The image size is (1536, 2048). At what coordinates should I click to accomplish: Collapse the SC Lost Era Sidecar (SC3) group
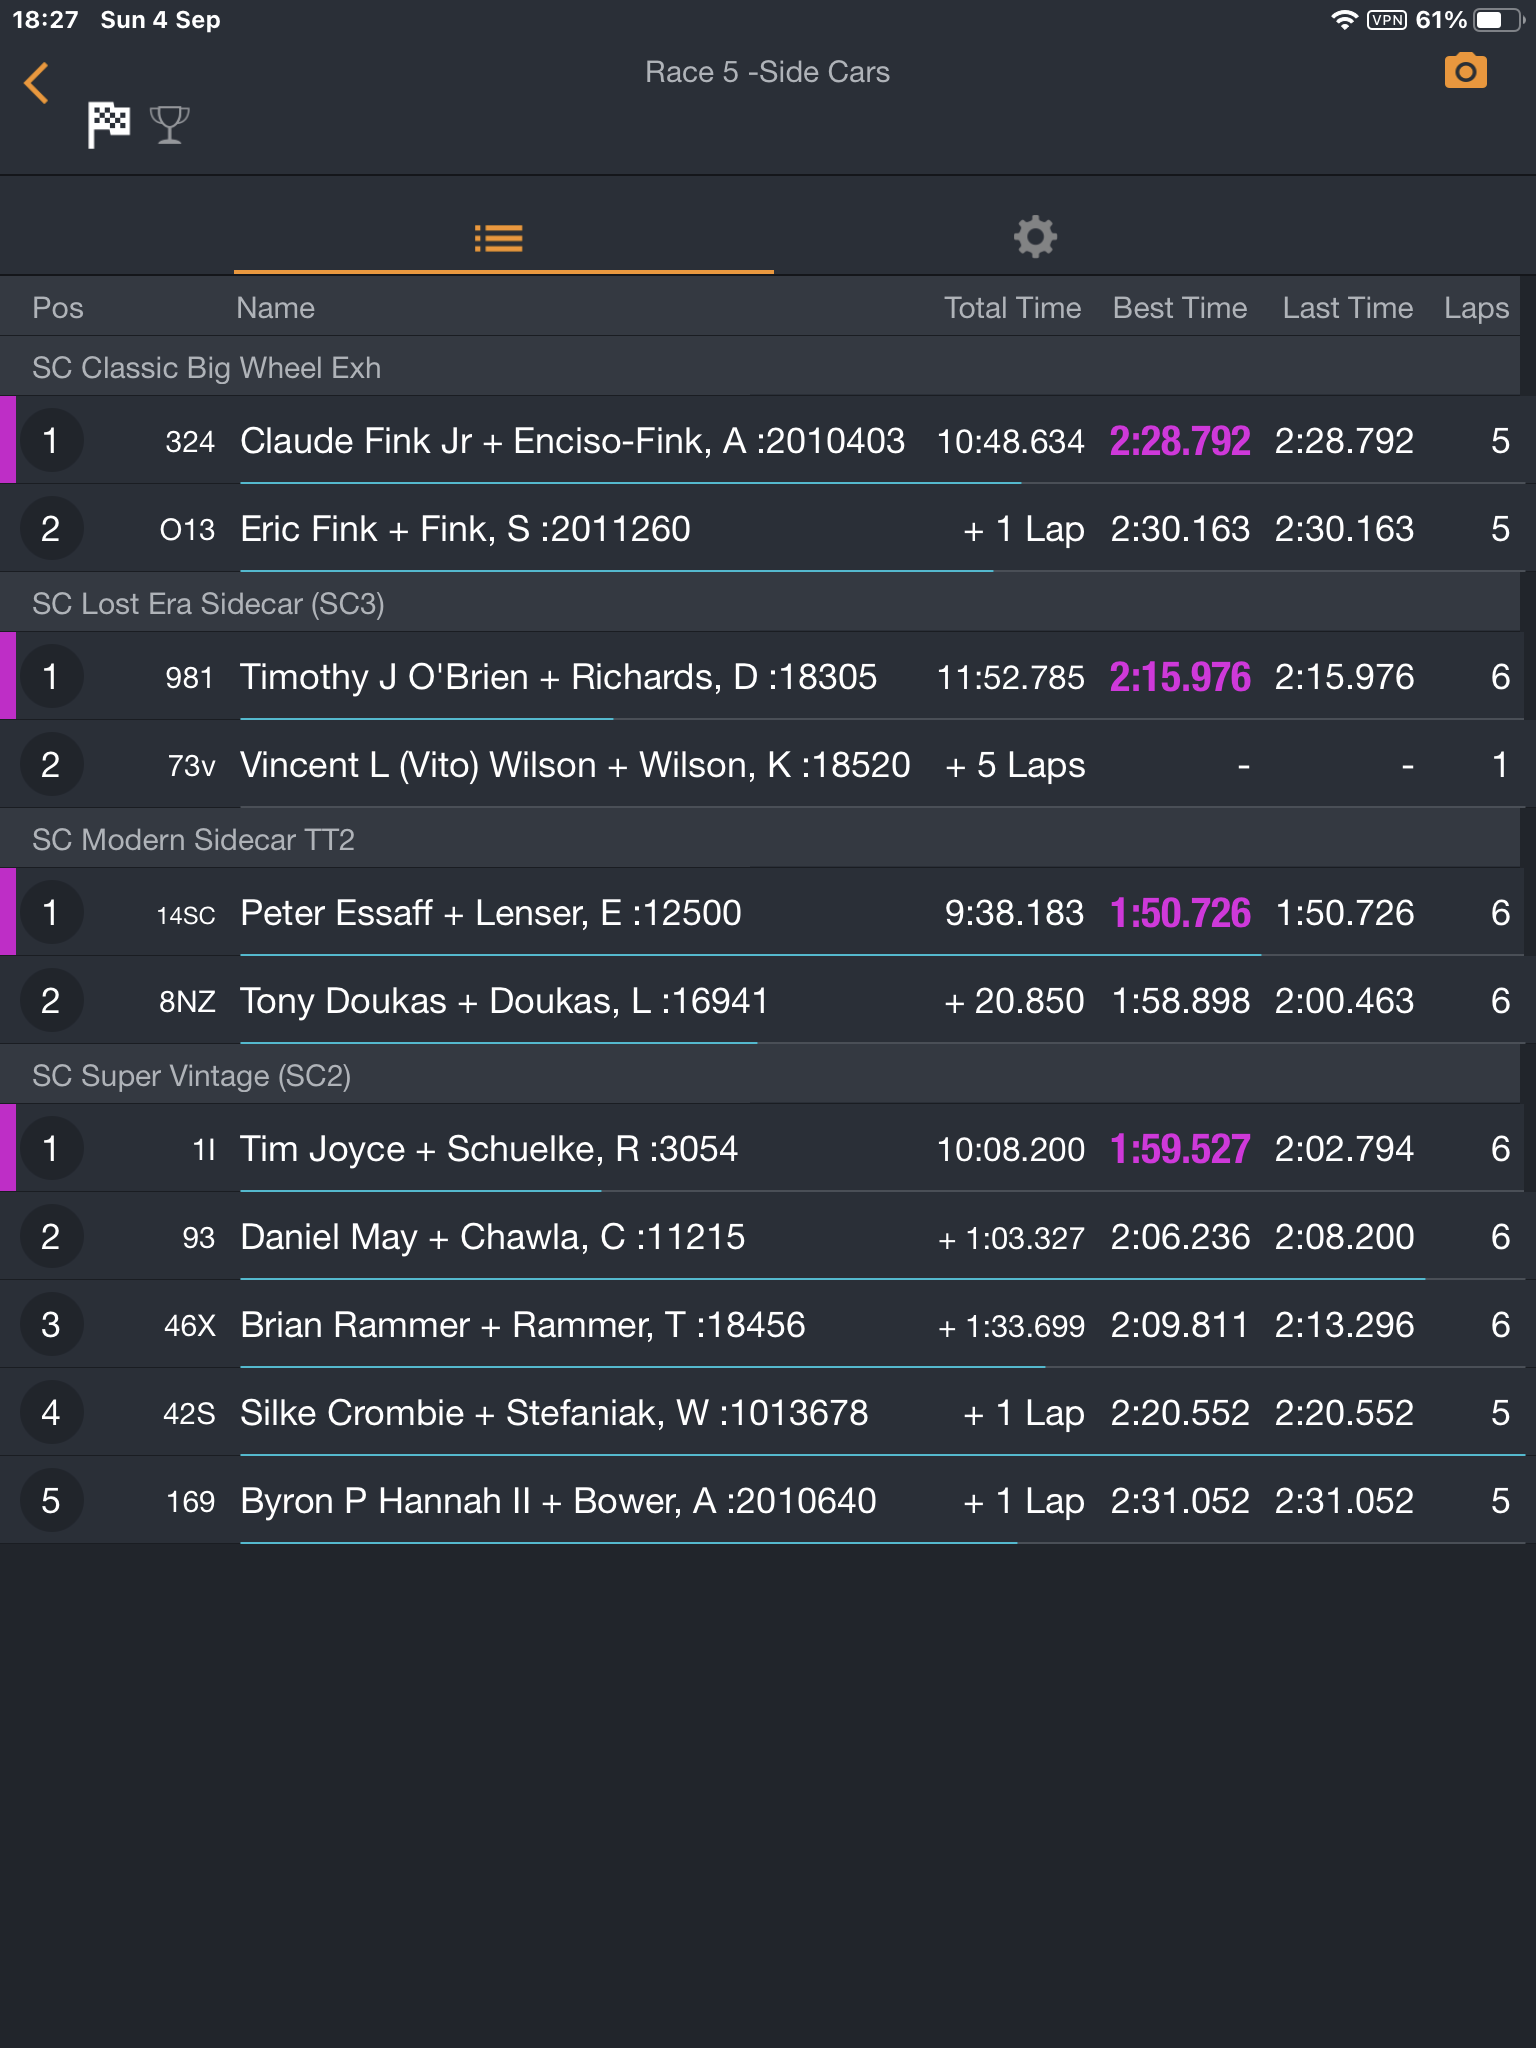click(208, 604)
